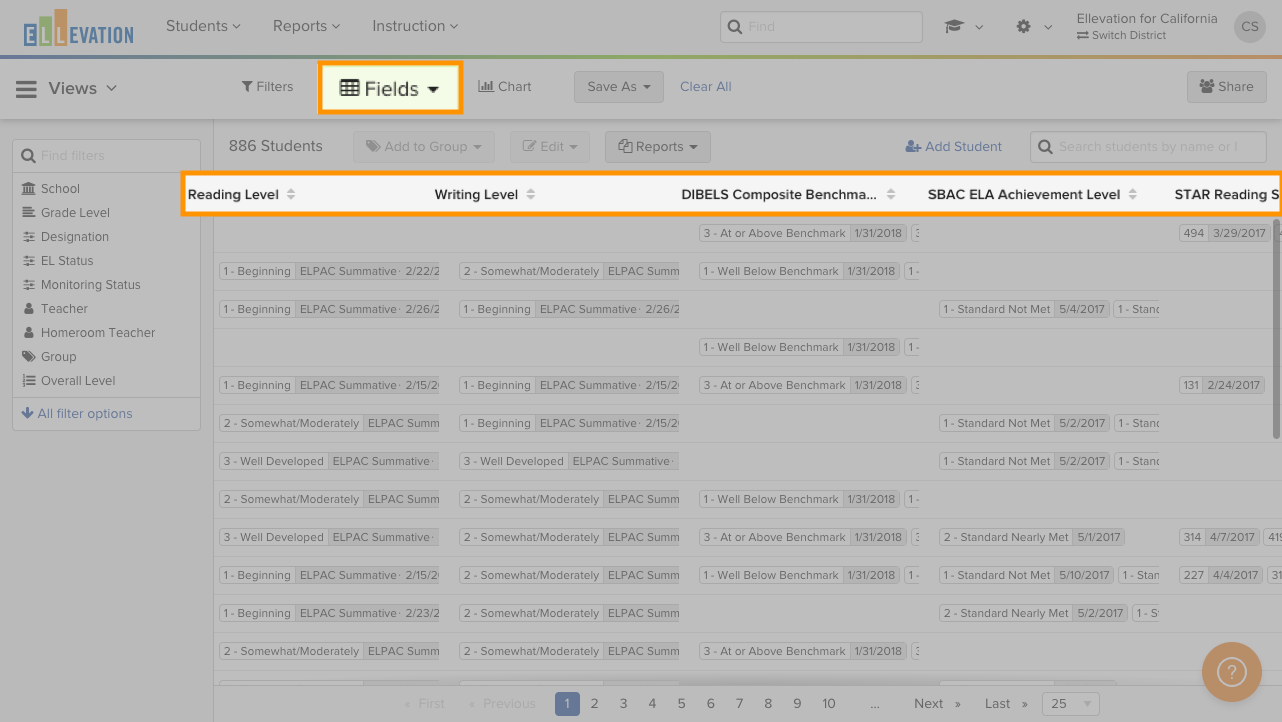
Task: Open the hamburger Views menu icon
Action: pyautogui.click(x=26, y=89)
